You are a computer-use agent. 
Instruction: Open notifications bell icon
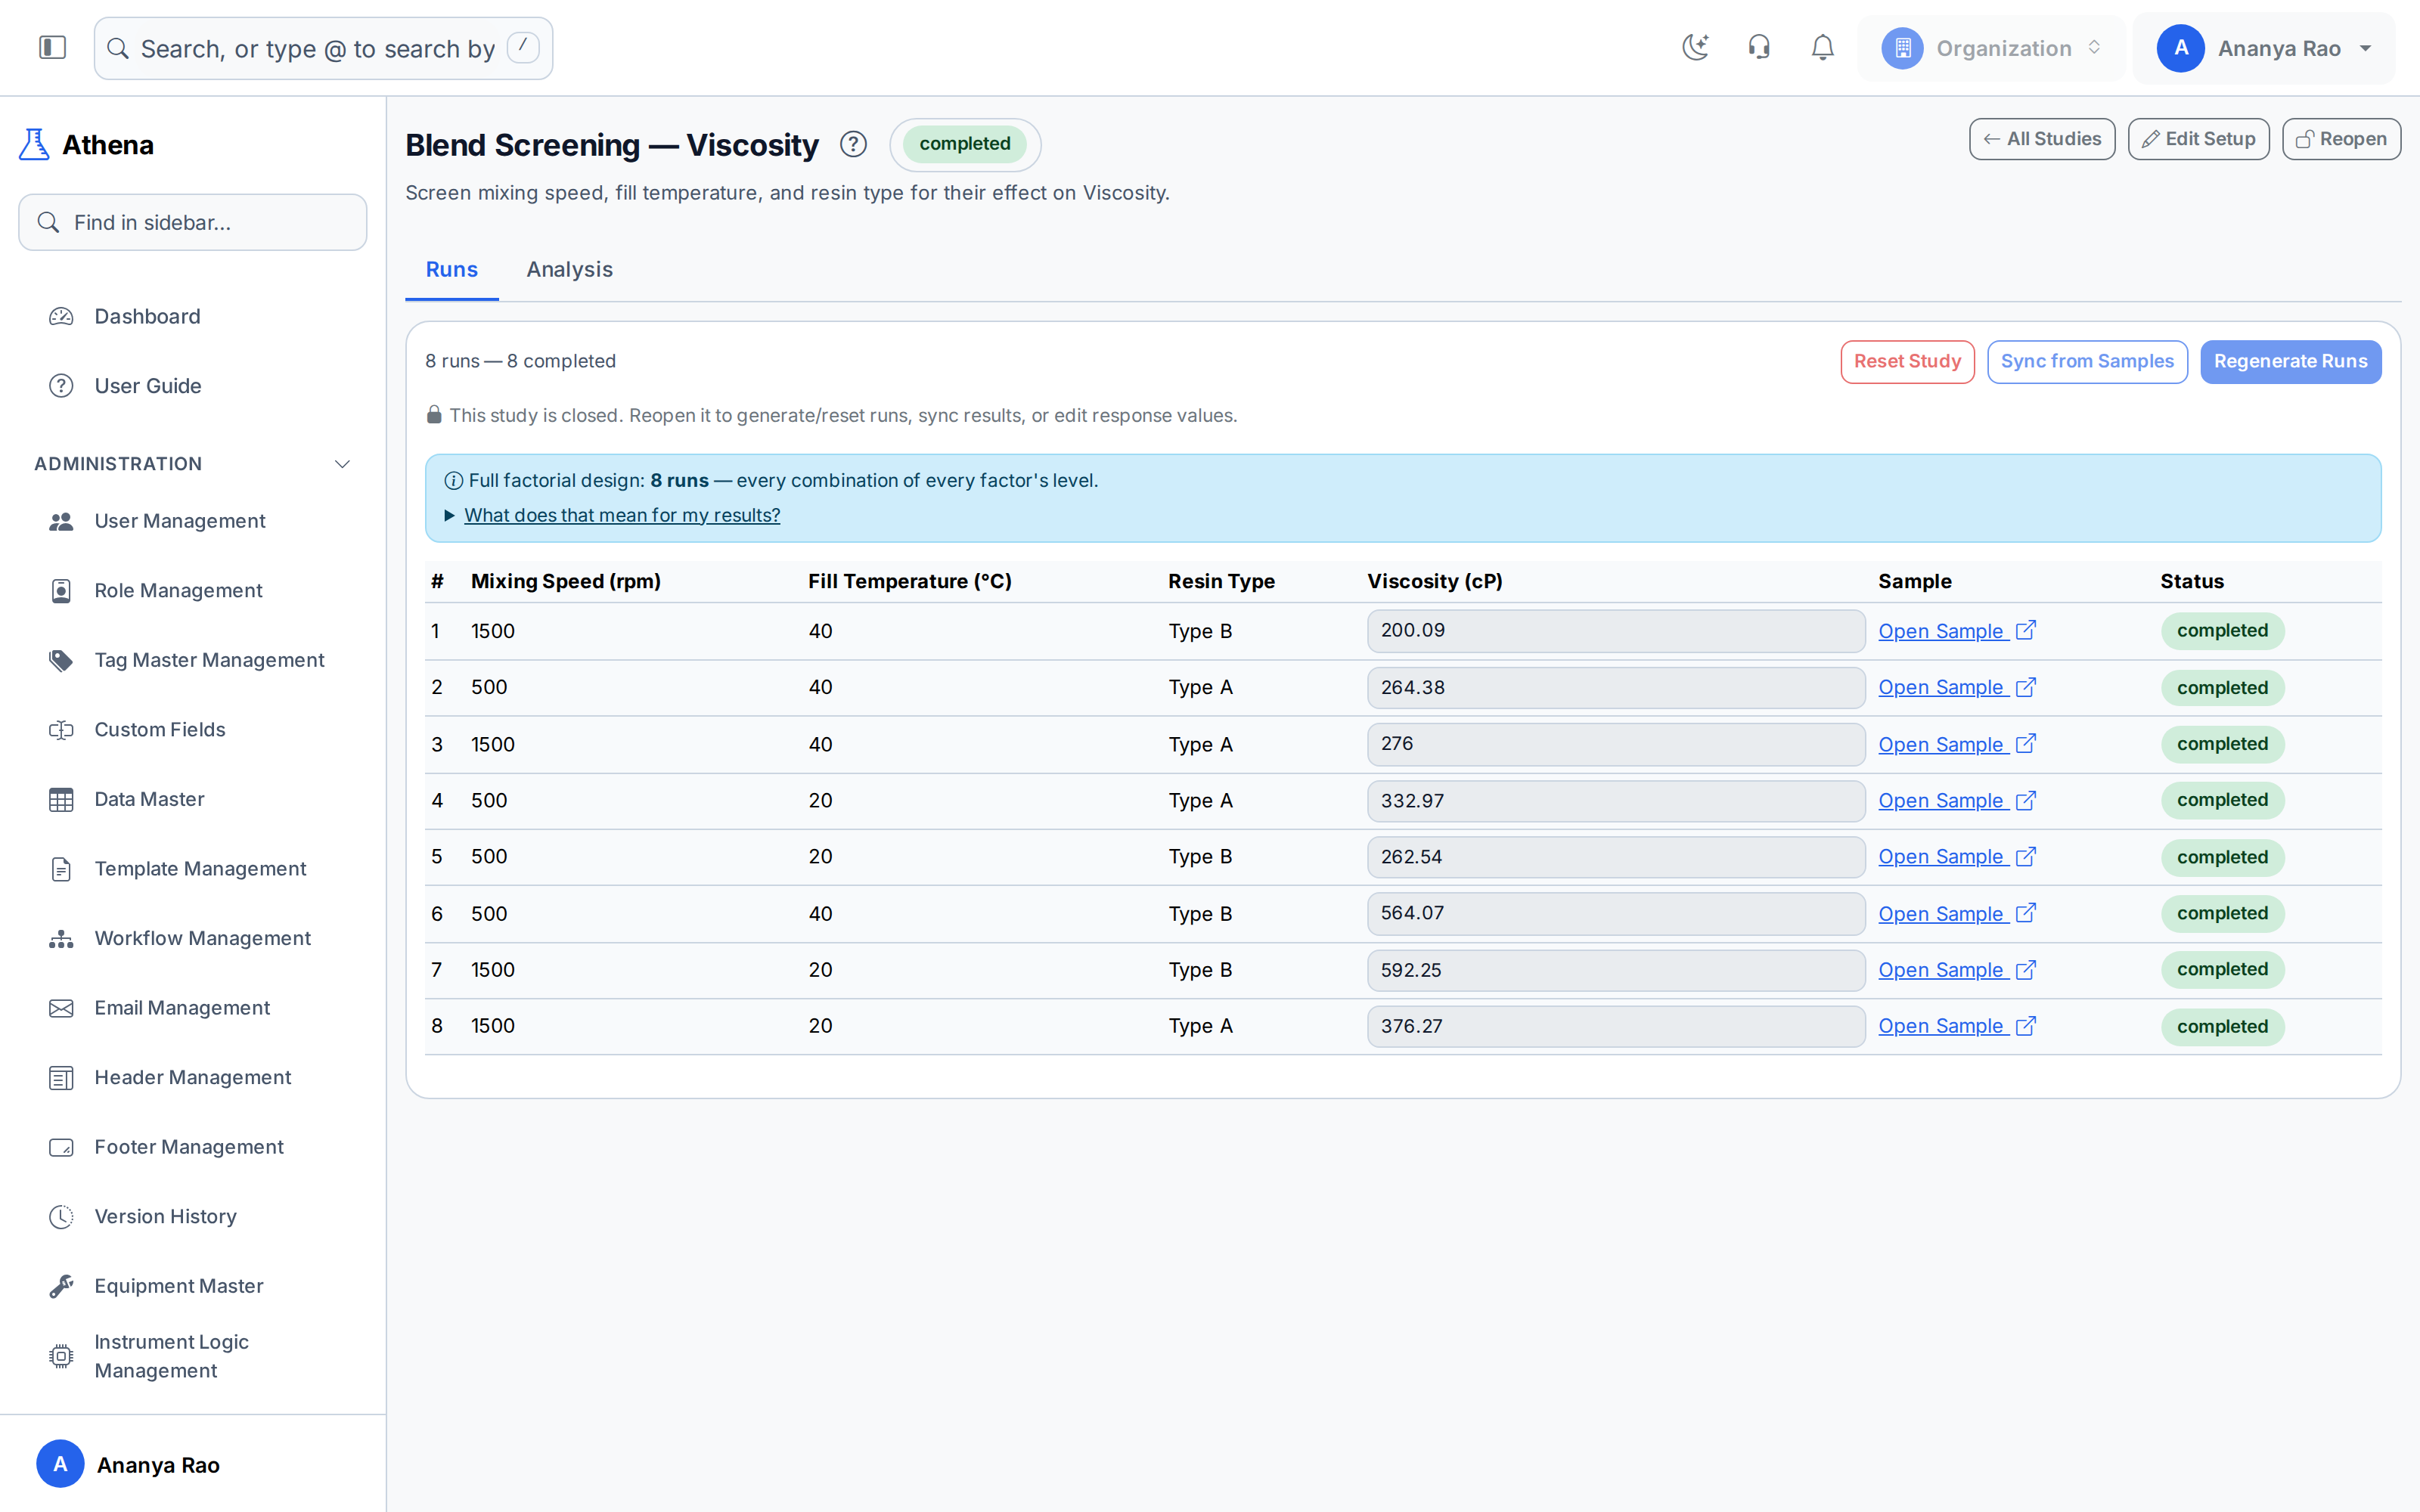click(x=1822, y=48)
